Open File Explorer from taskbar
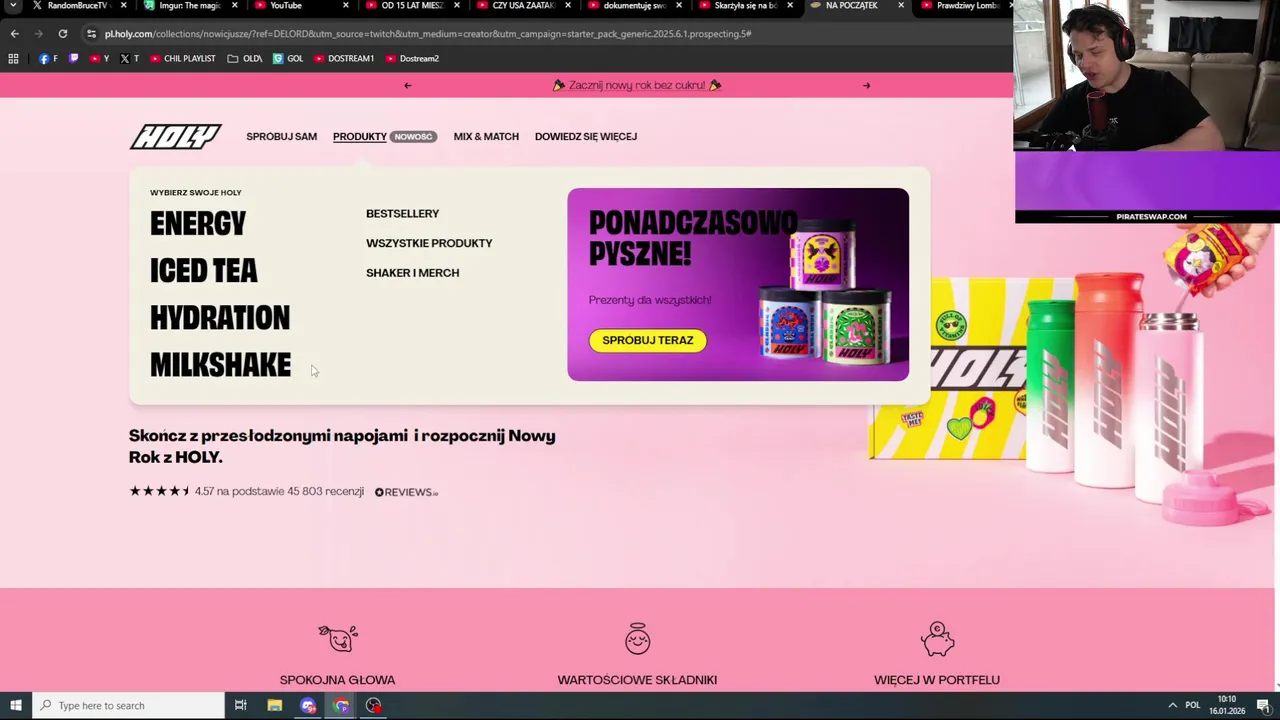This screenshot has height=720, width=1280. point(275,705)
